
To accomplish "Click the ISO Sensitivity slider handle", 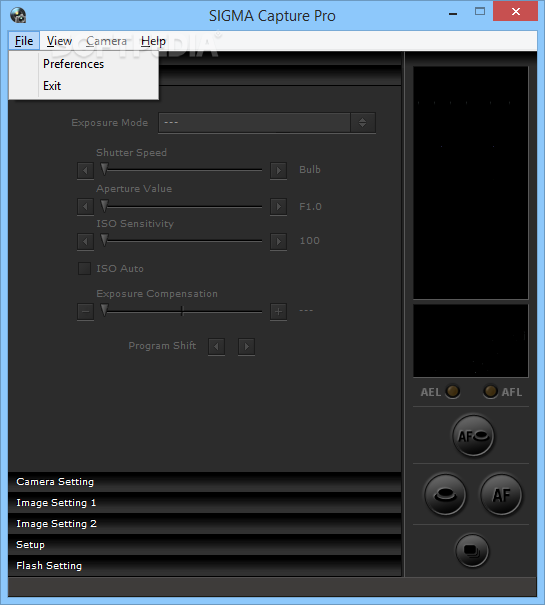I will coord(104,240).
